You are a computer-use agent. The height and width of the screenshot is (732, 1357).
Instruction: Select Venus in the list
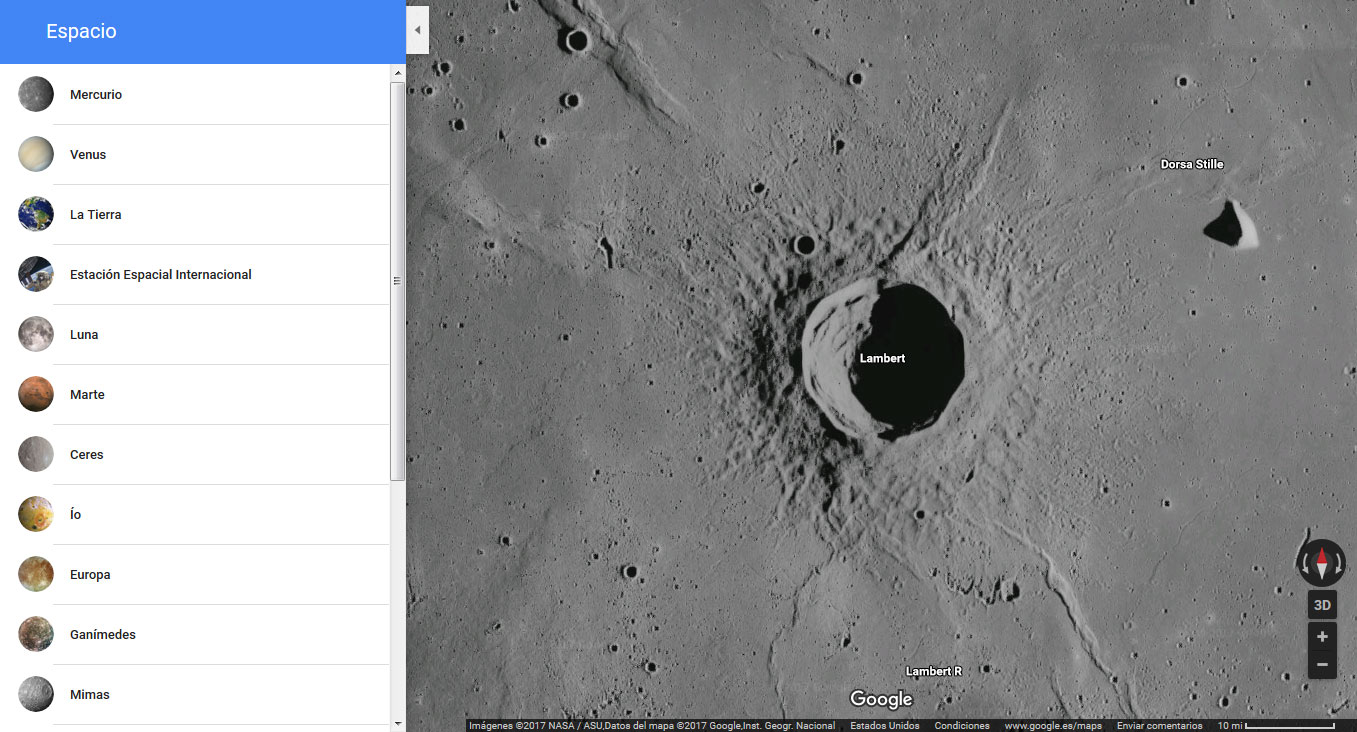pyautogui.click(x=195, y=154)
